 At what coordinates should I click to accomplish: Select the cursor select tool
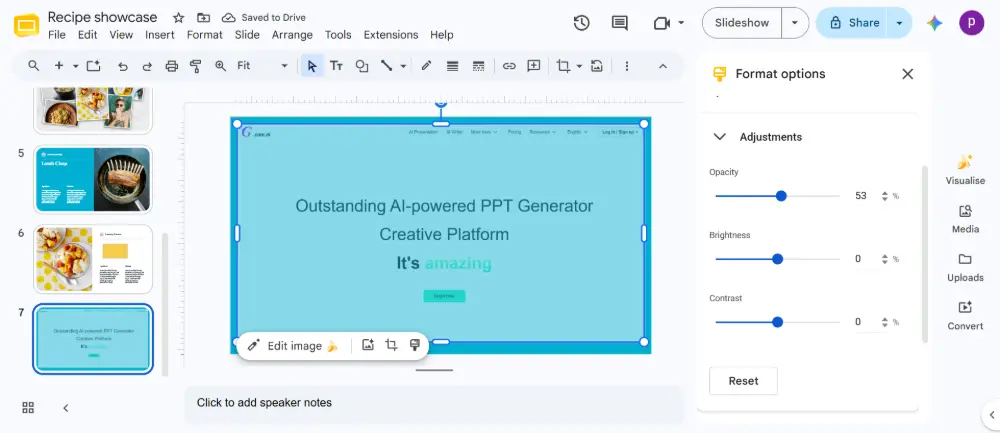(x=312, y=66)
